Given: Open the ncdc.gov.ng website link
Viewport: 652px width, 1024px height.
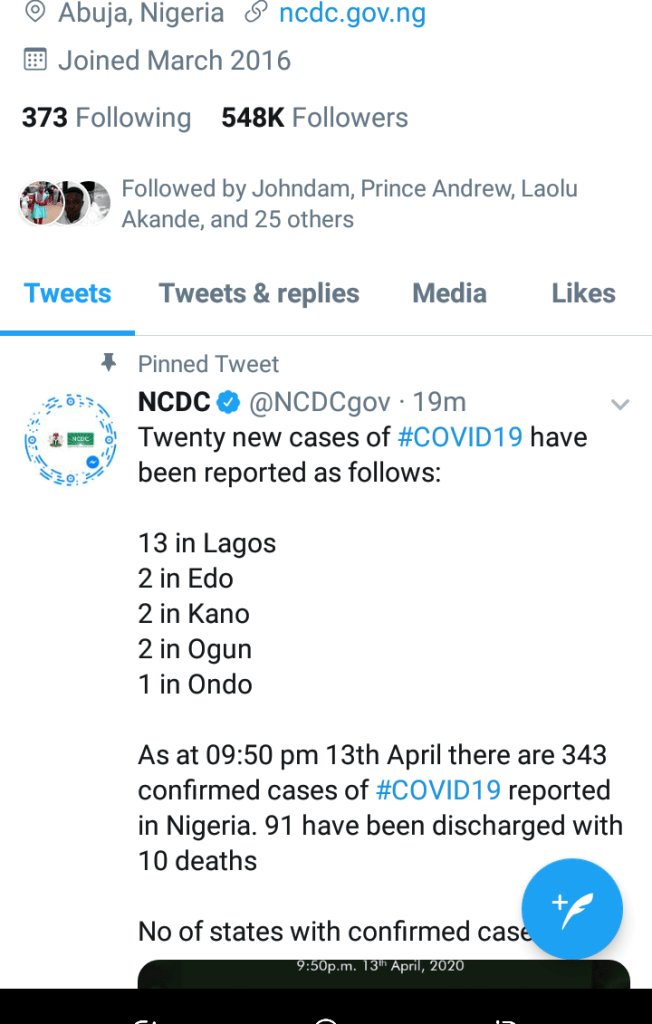Looking at the screenshot, I should (352, 13).
